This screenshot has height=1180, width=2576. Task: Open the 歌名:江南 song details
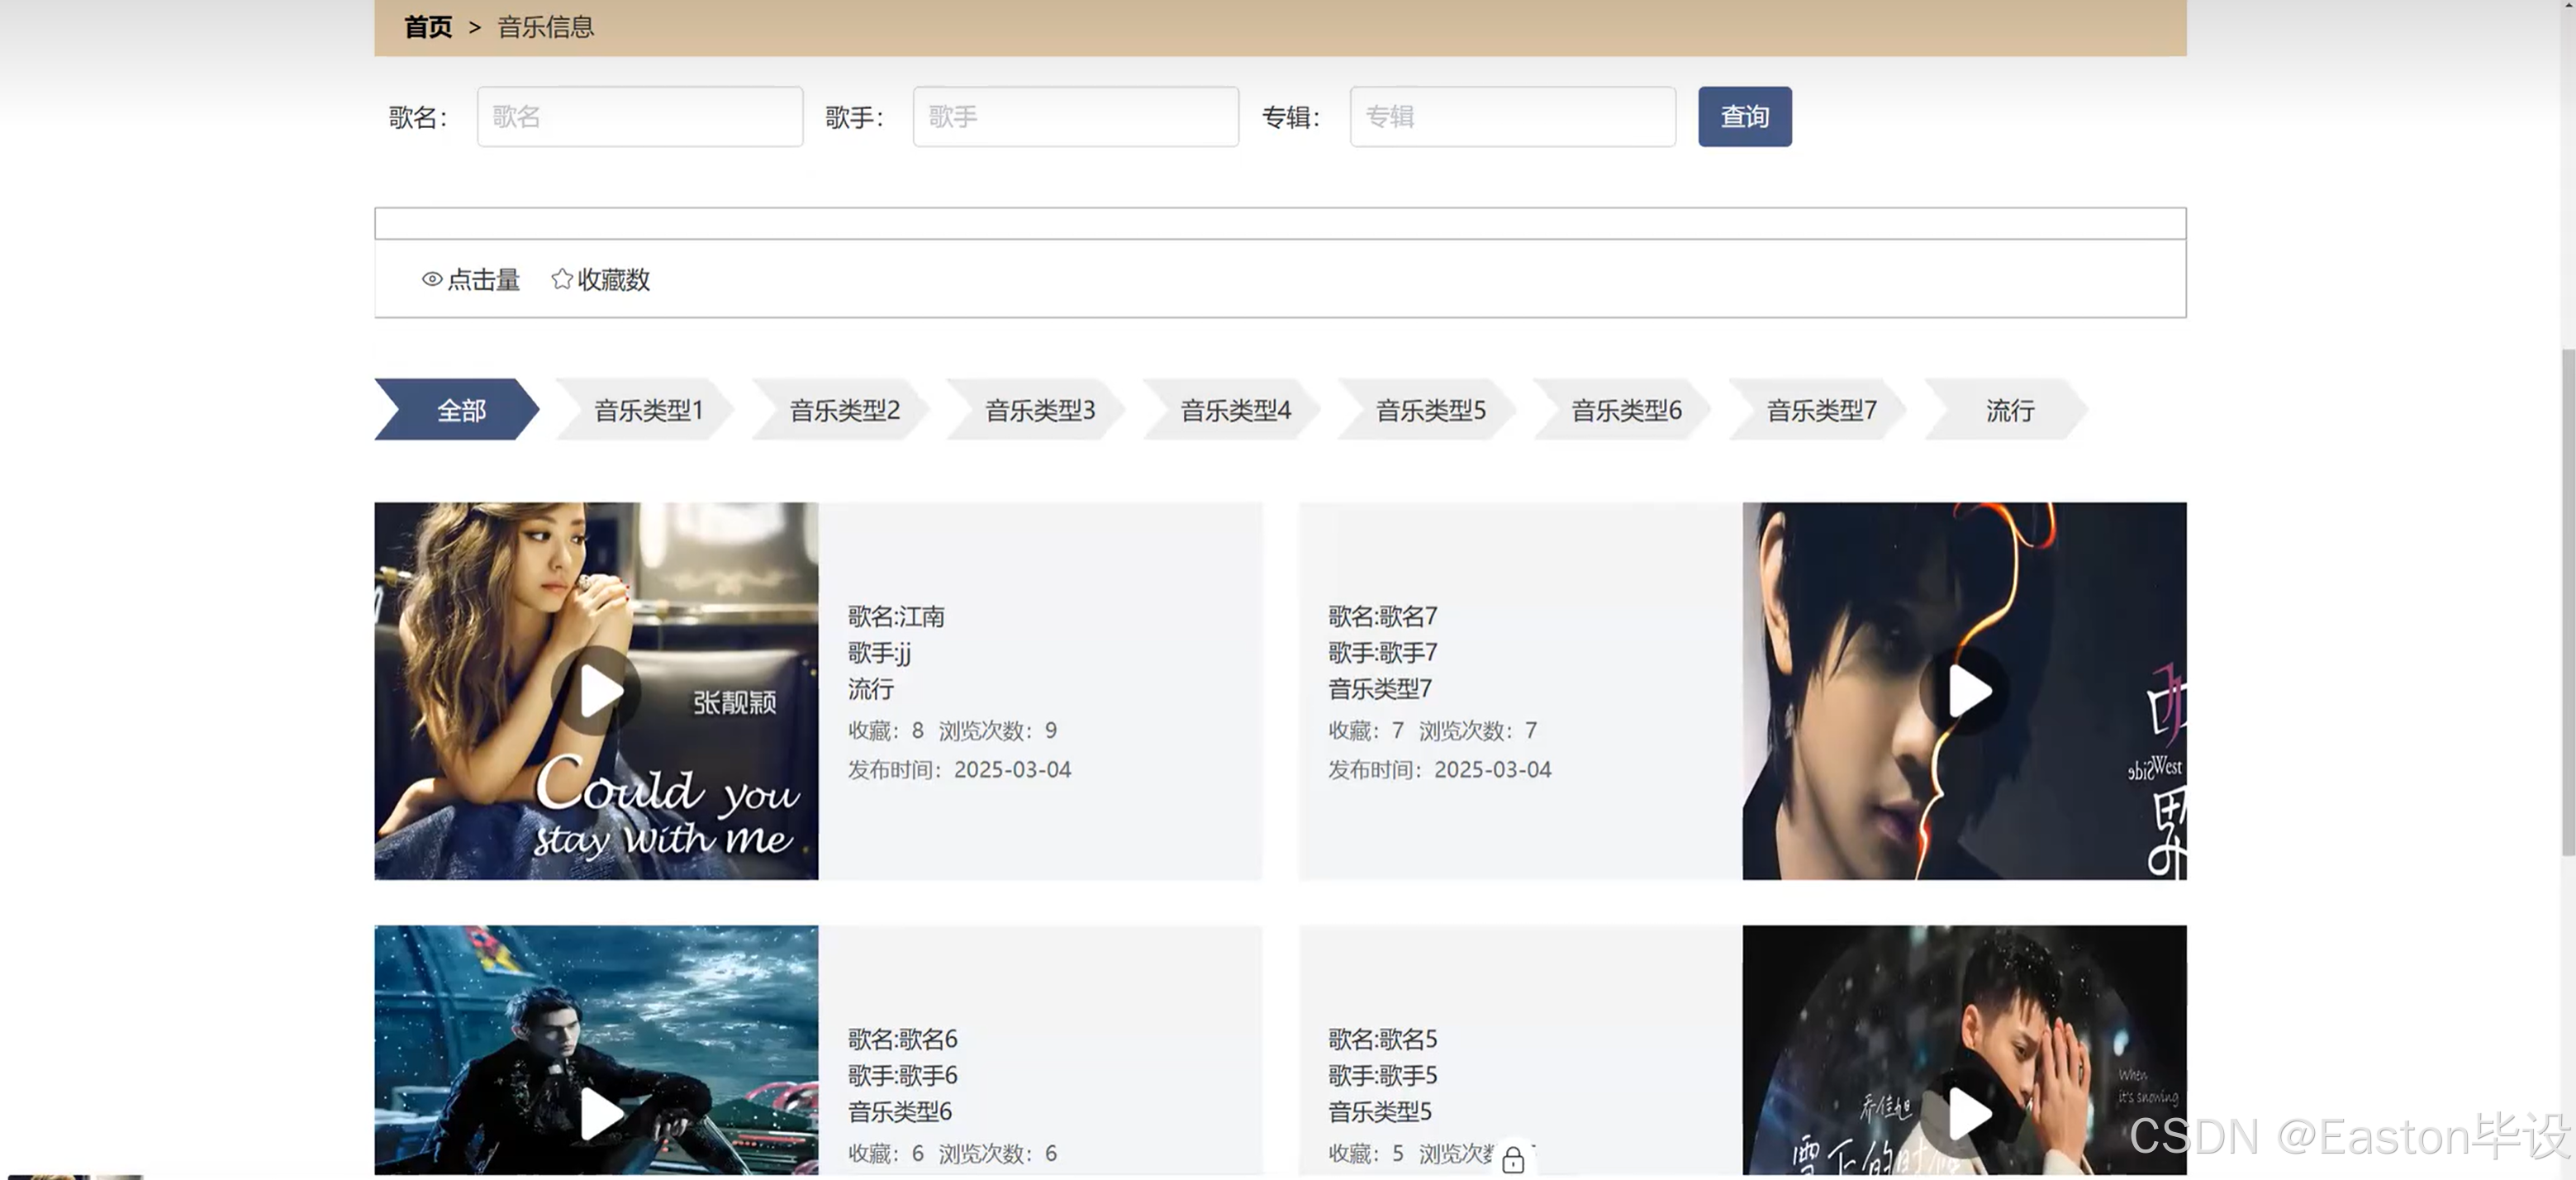click(896, 616)
